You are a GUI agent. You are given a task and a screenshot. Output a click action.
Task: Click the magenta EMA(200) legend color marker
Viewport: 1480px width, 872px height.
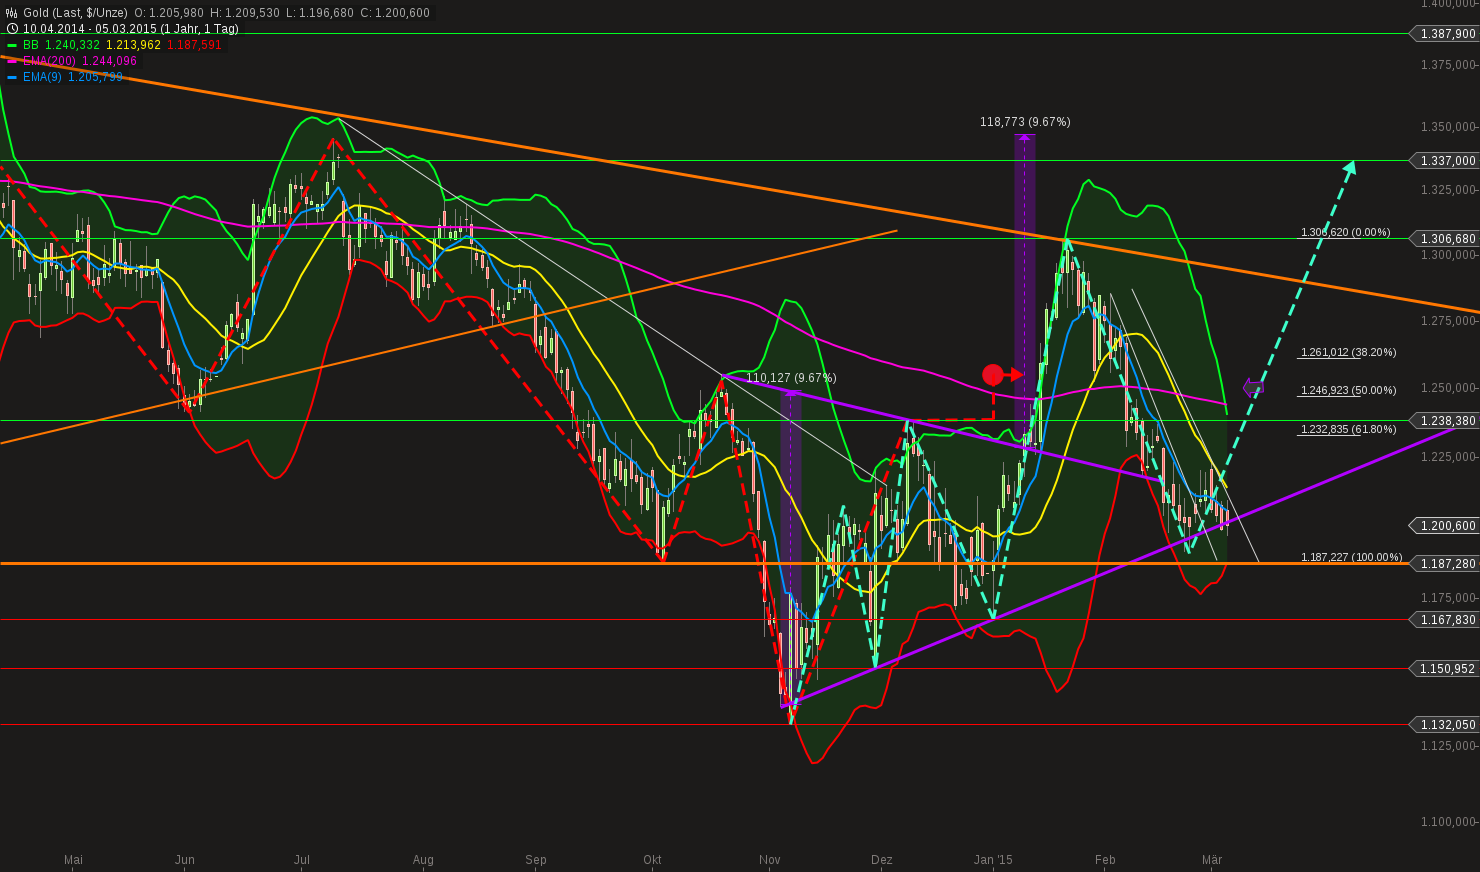(12, 61)
